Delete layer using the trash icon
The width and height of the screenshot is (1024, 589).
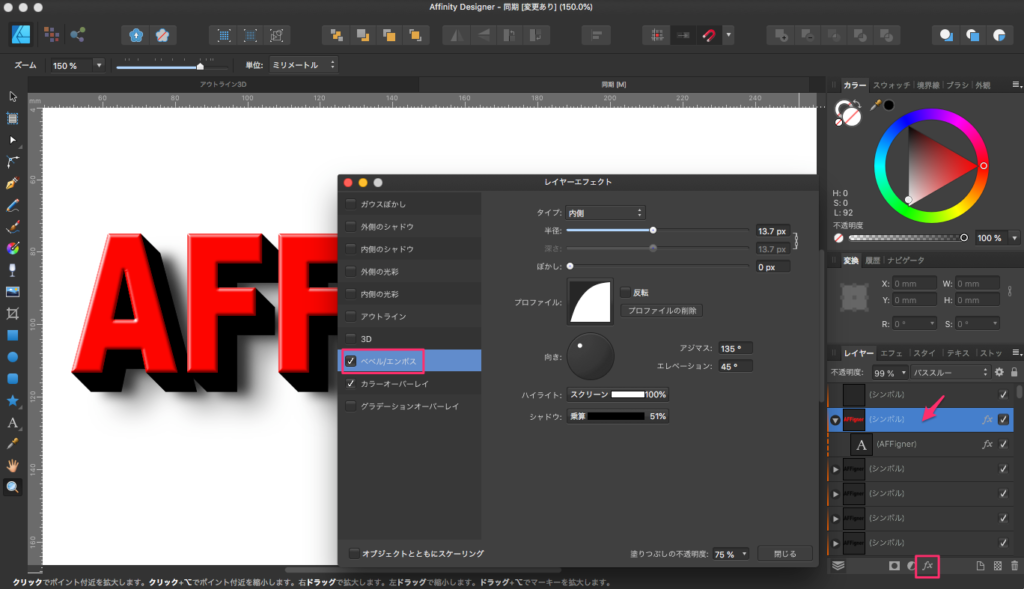(x=1014, y=566)
